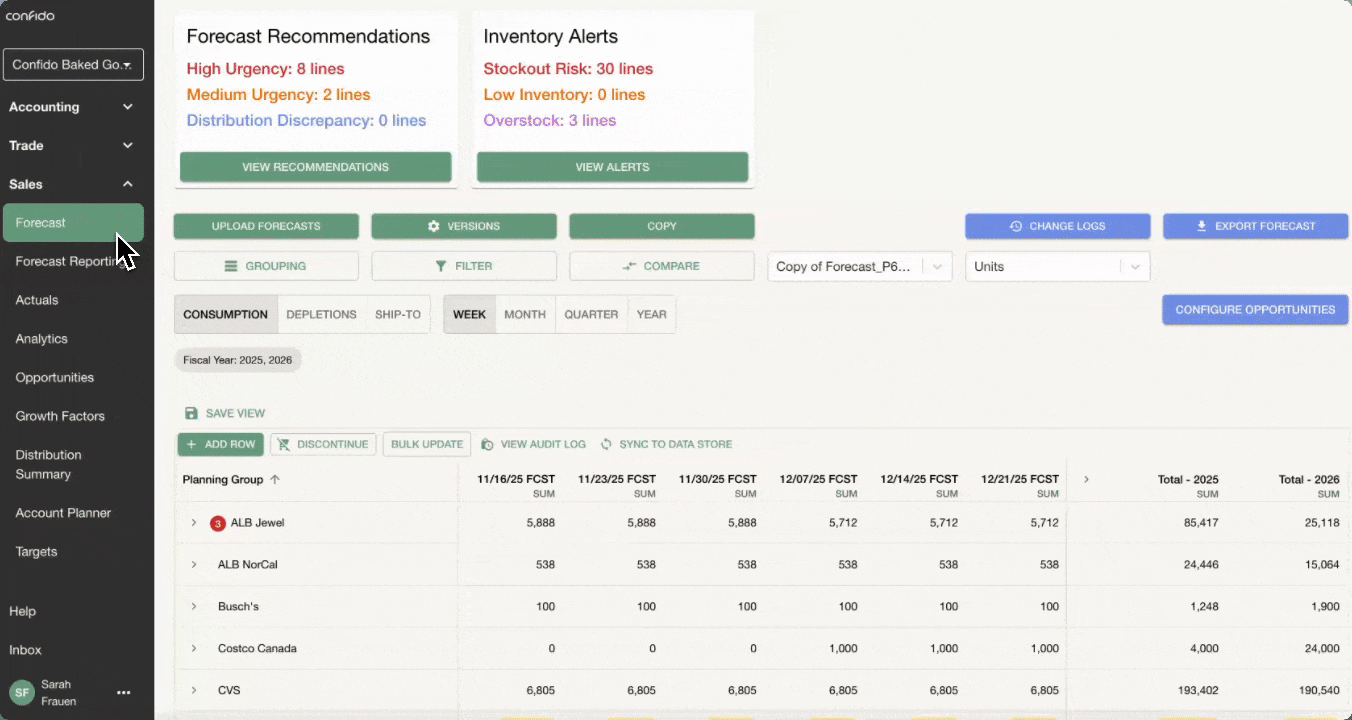Click the View Recommendations button
The image size is (1352, 720).
pyautogui.click(x=315, y=167)
